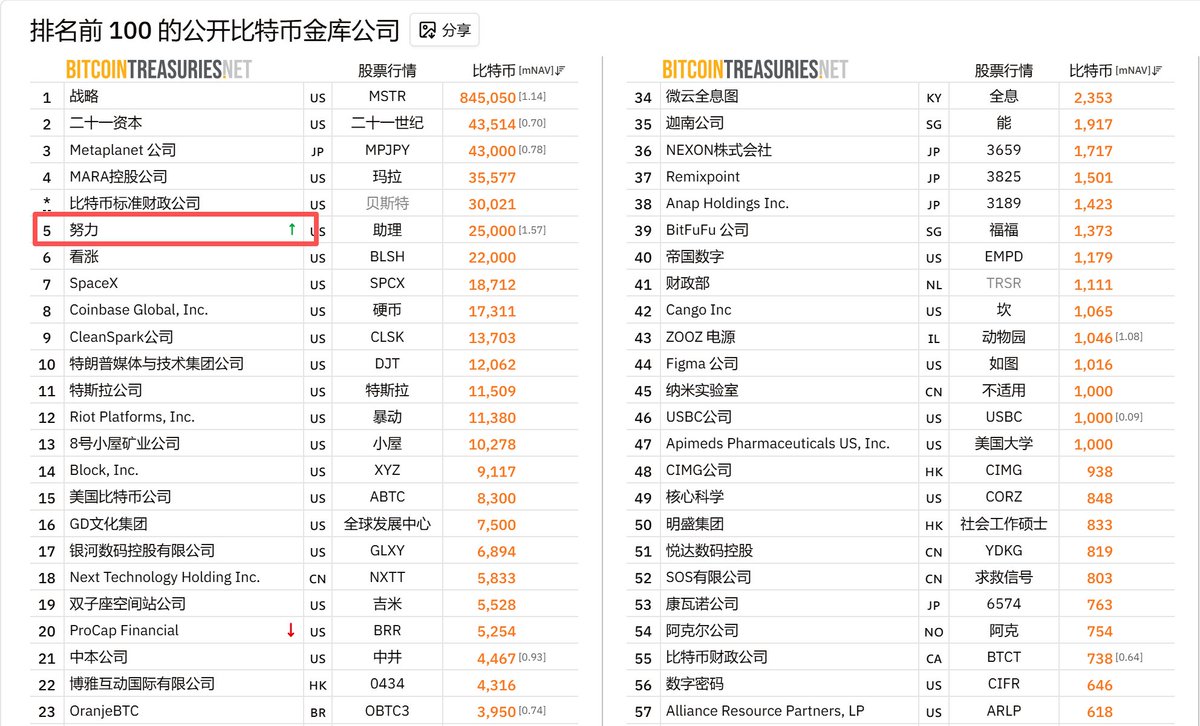Click the 845,050 bitcoin holdings value

pyautogui.click(x=488, y=97)
